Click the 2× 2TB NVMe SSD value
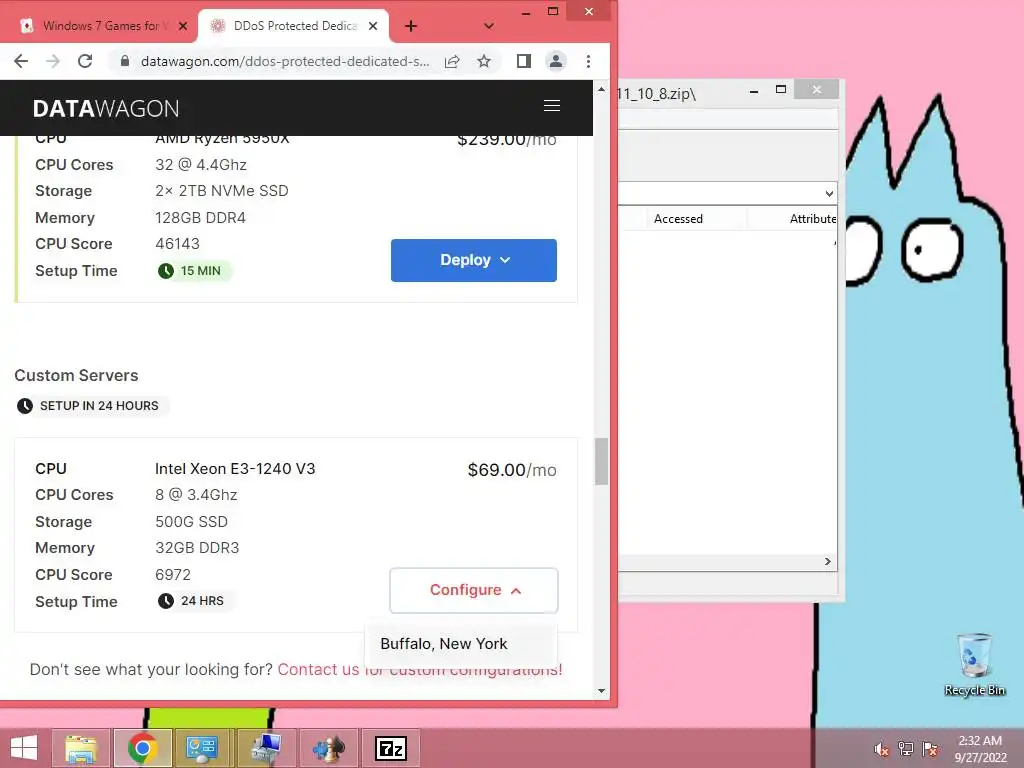The height and width of the screenshot is (768, 1024). [222, 191]
